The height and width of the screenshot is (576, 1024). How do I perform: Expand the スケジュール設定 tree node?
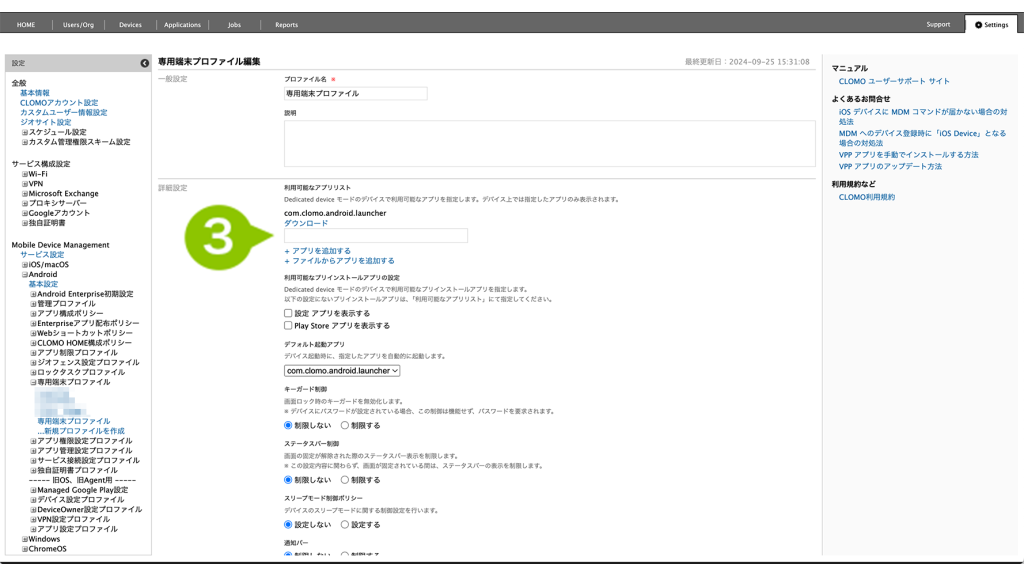tap(25, 132)
